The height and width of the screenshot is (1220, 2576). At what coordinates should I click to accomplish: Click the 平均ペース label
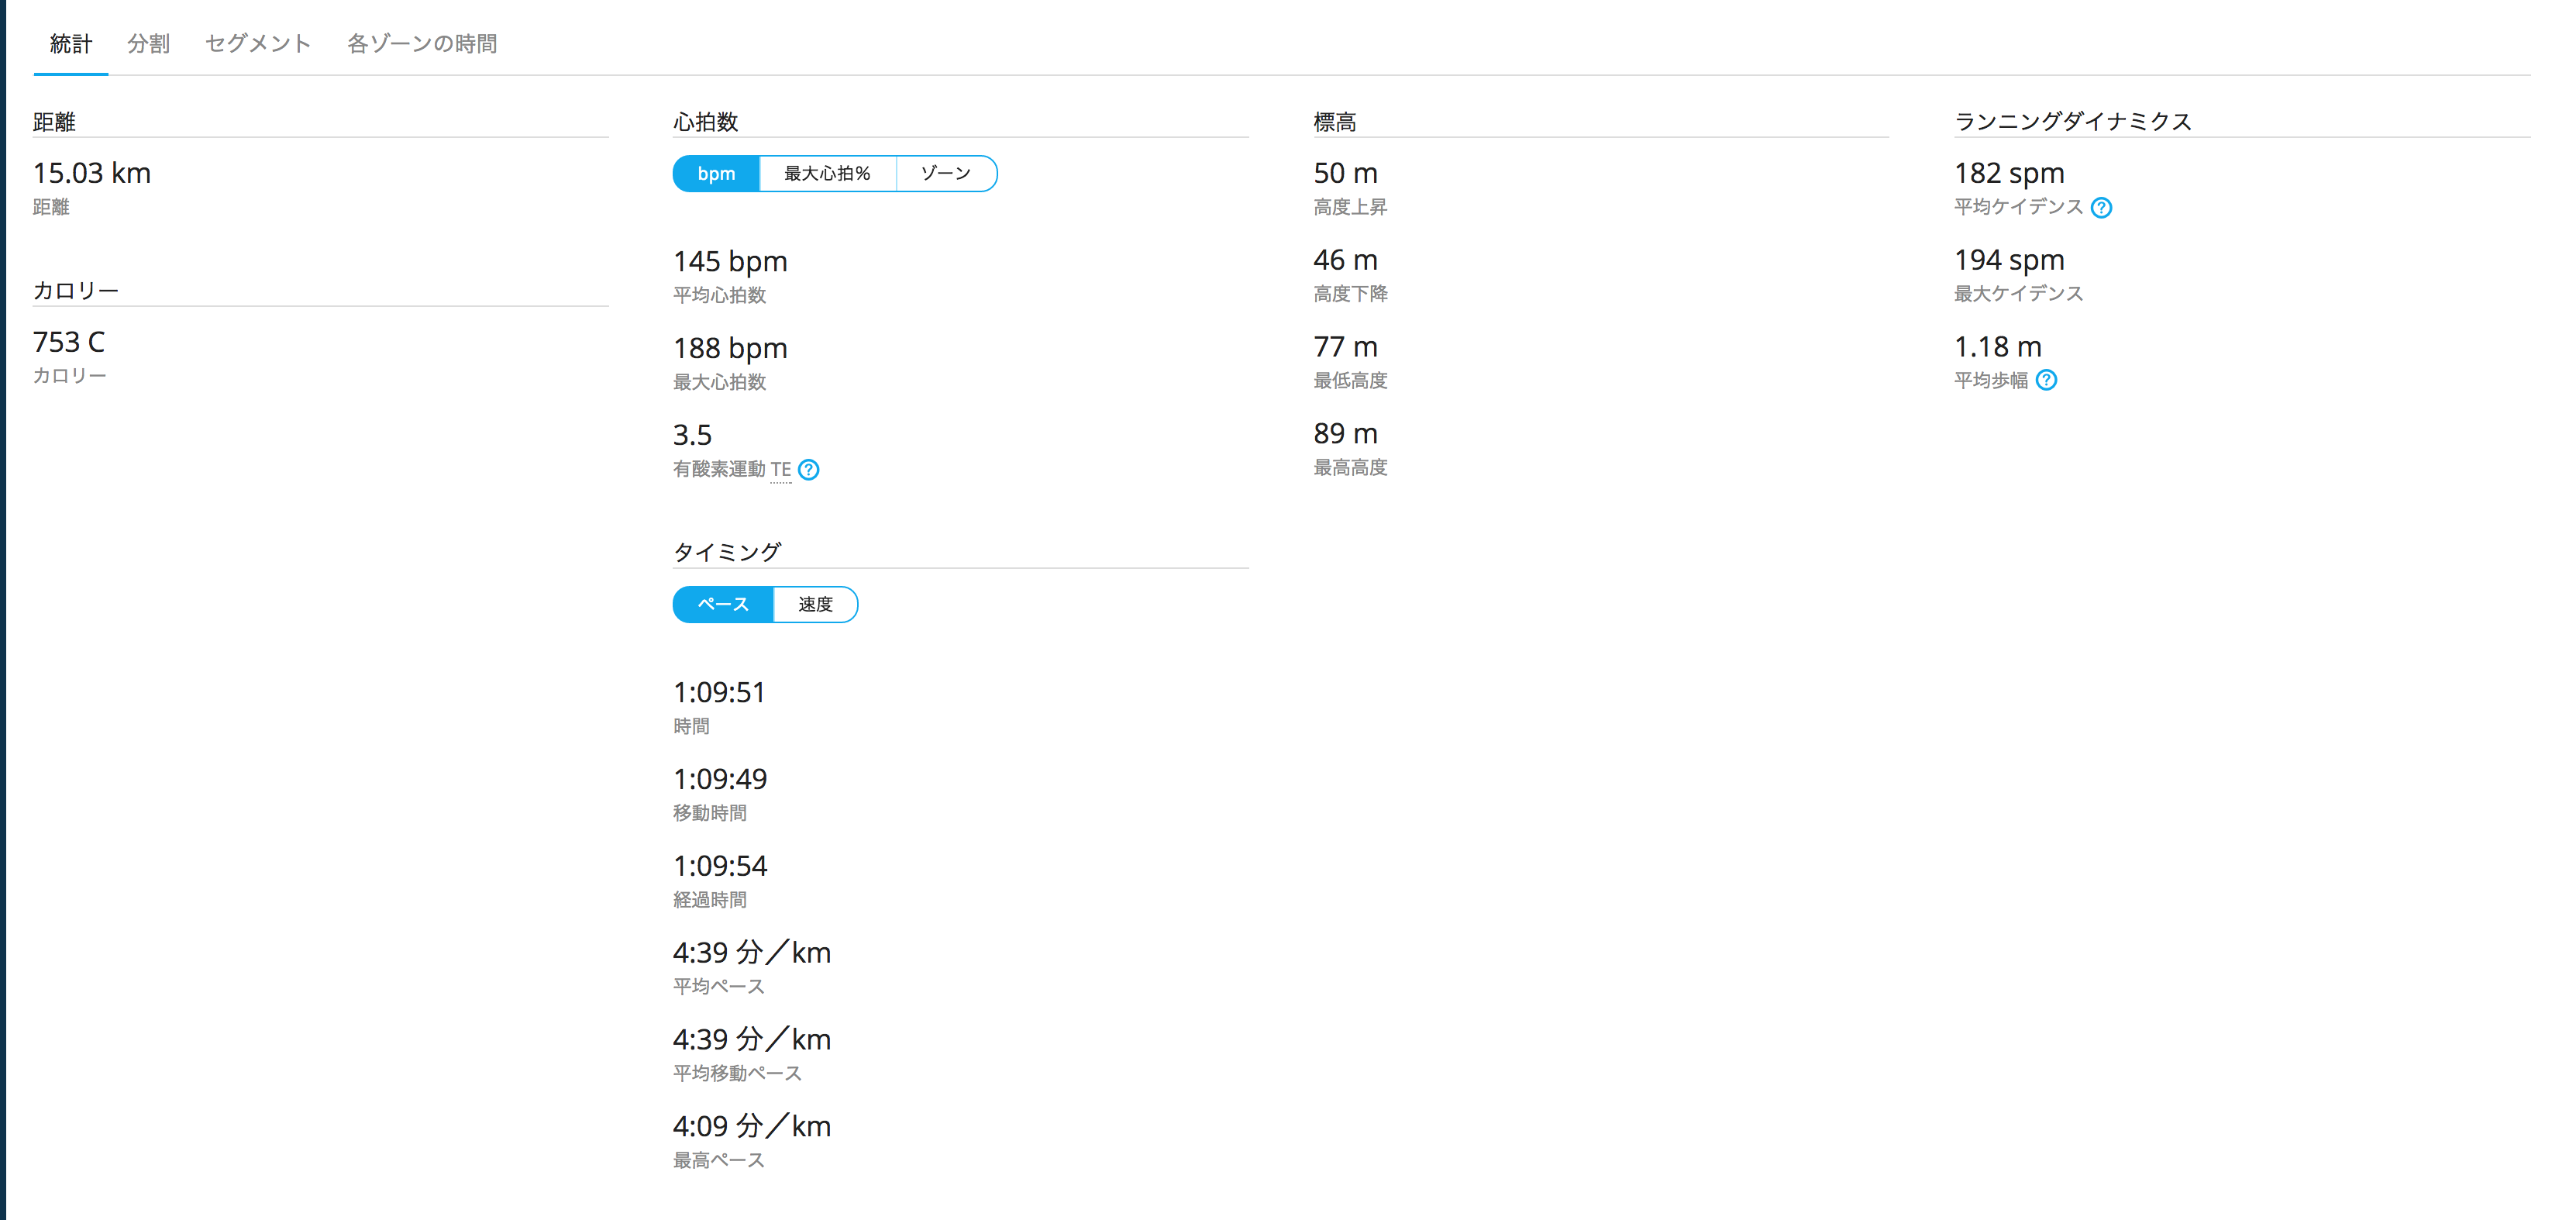(x=719, y=986)
